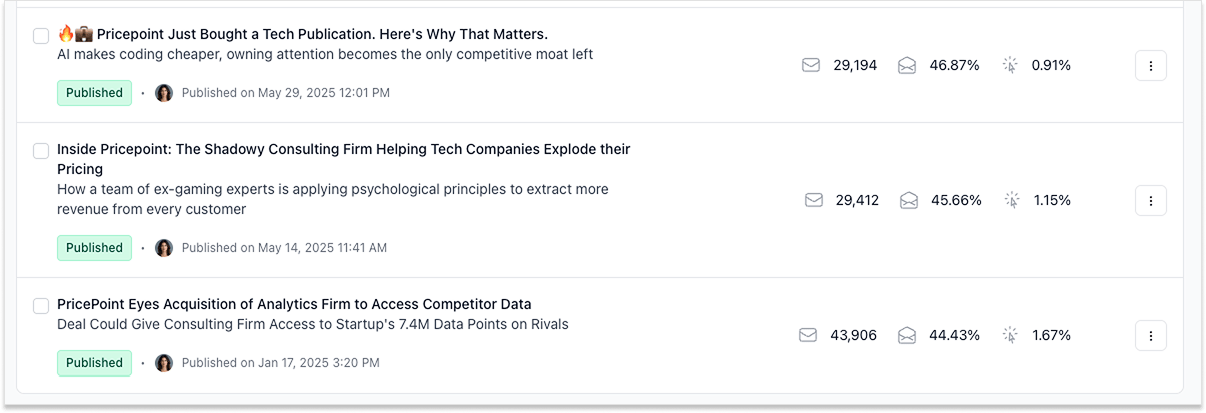Open more options for May 14 post
Screen dimensions: 1206x413
[x=1150, y=200]
